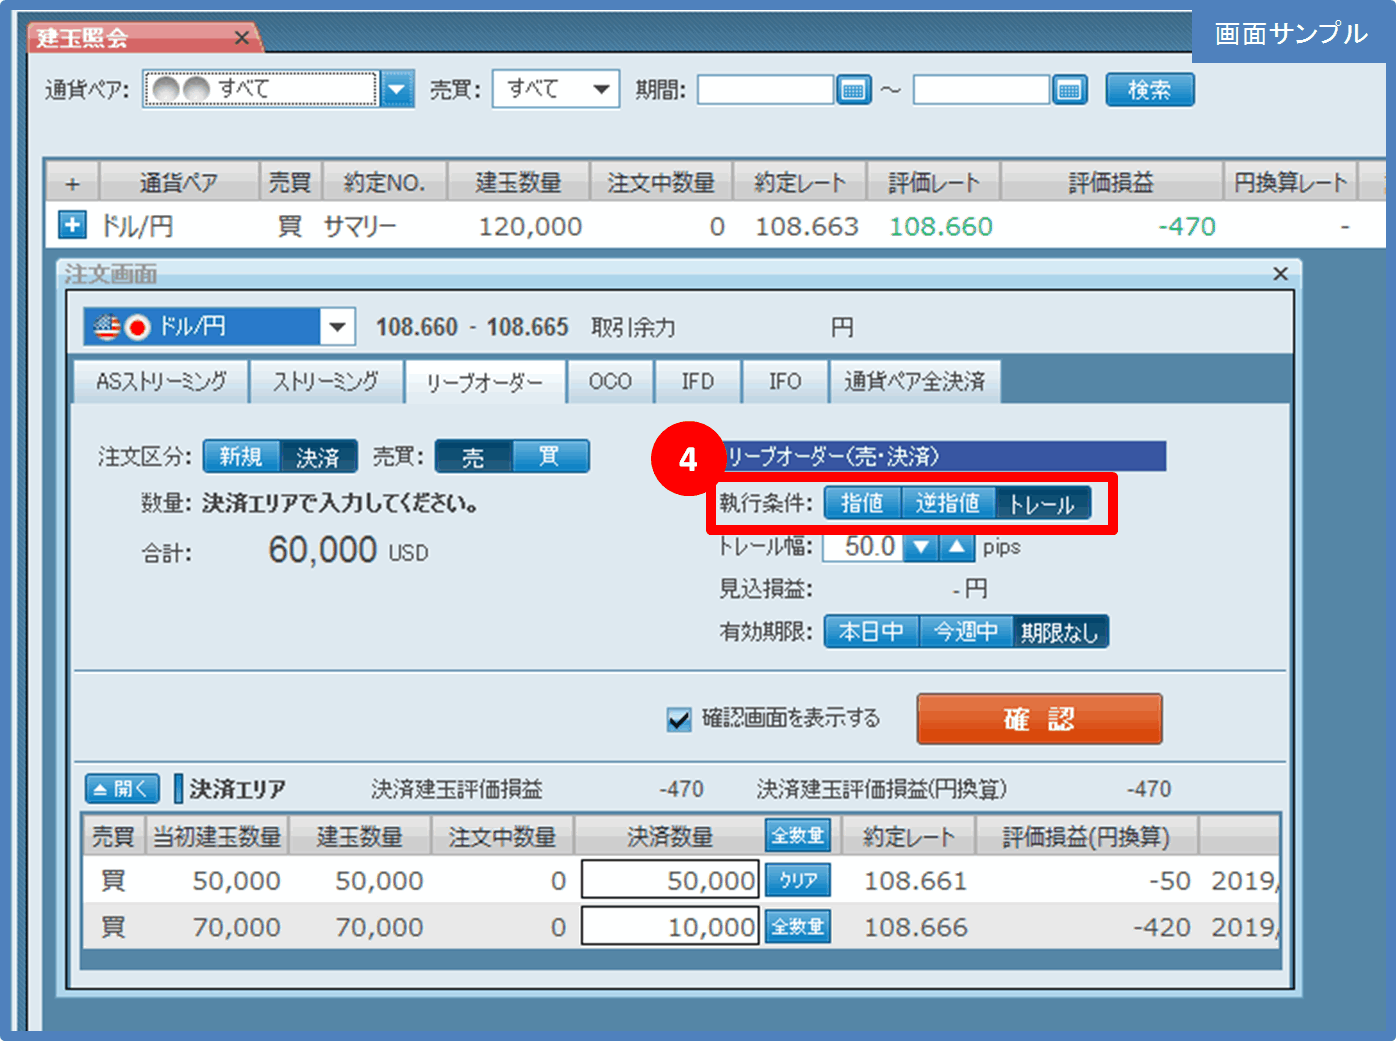
Task: Increase trail width with the up arrow
Action: pos(957,547)
